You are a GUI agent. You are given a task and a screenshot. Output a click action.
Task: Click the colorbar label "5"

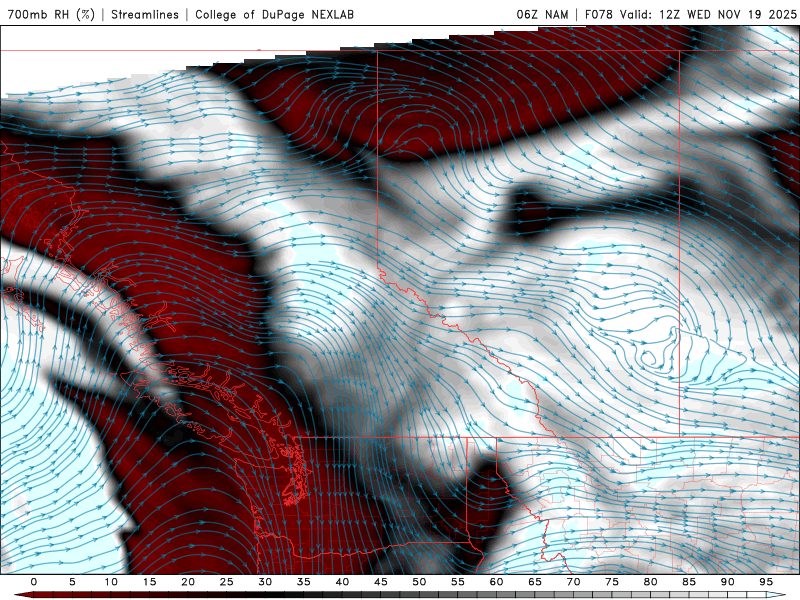coord(72,582)
